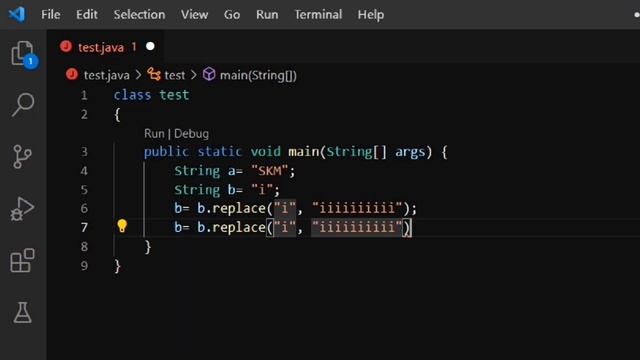Viewport: 640px width, 360px height.
Task: Click 'replace' on line 7
Action: [239, 227]
